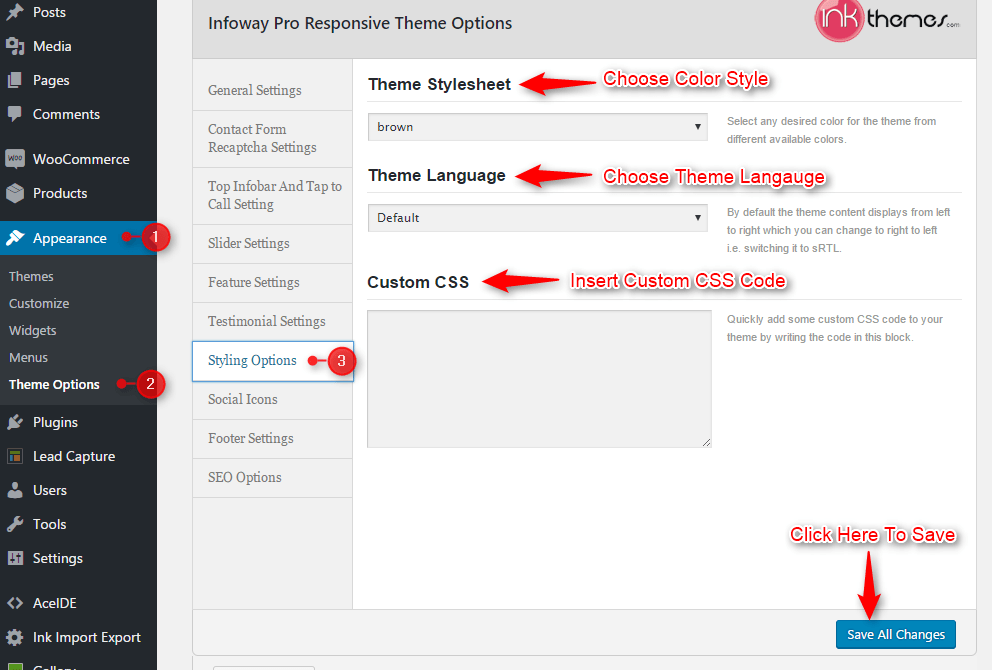Click Infoway Pro Responsive Theme Options title
This screenshot has height=670, width=992.
[x=360, y=23]
